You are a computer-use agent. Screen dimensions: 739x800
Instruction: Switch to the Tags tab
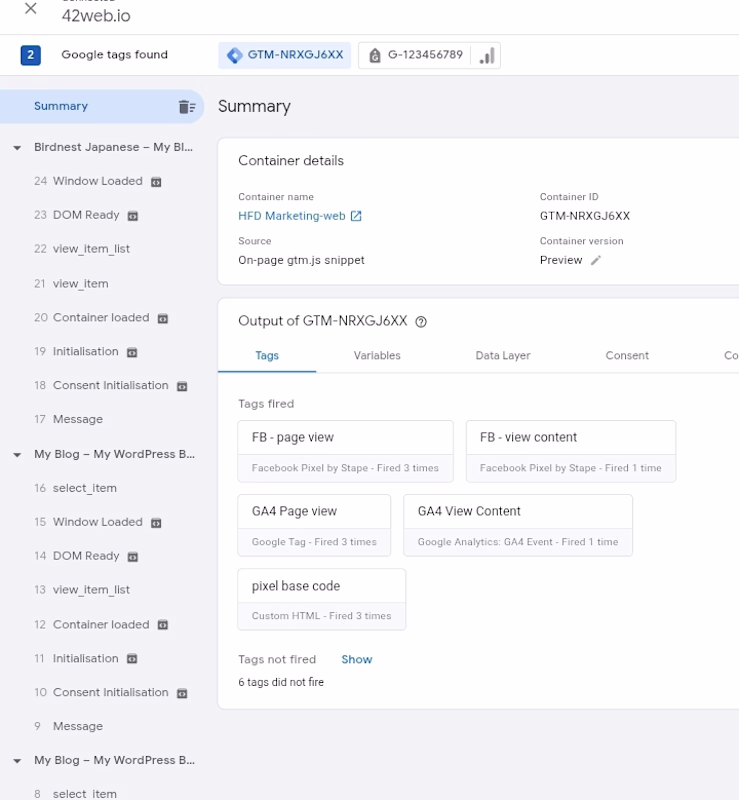267,356
